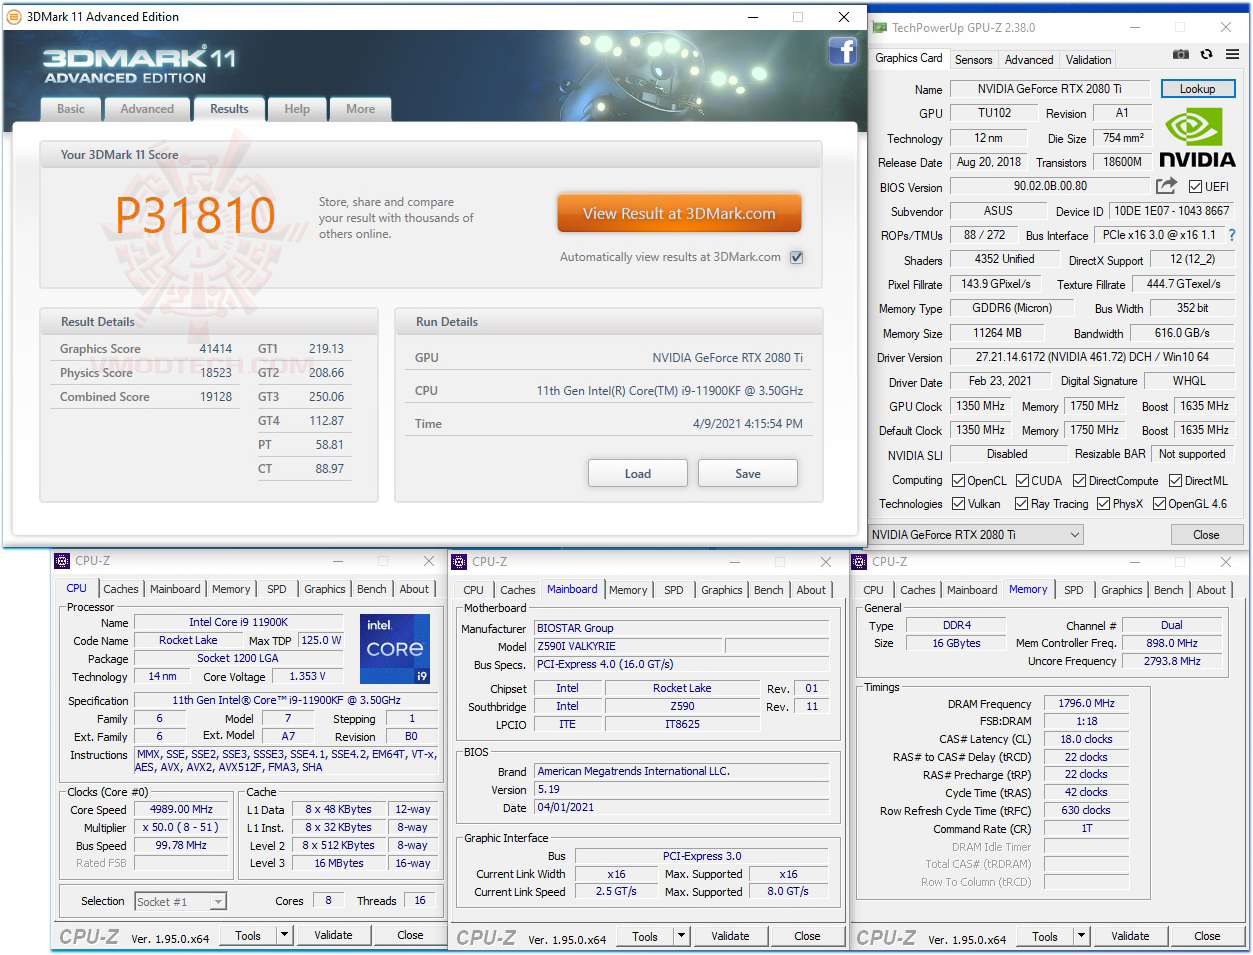Screen dimensions: 1253x955
Task: Toggle Automatically view results at 3DMark.com
Action: click(797, 257)
